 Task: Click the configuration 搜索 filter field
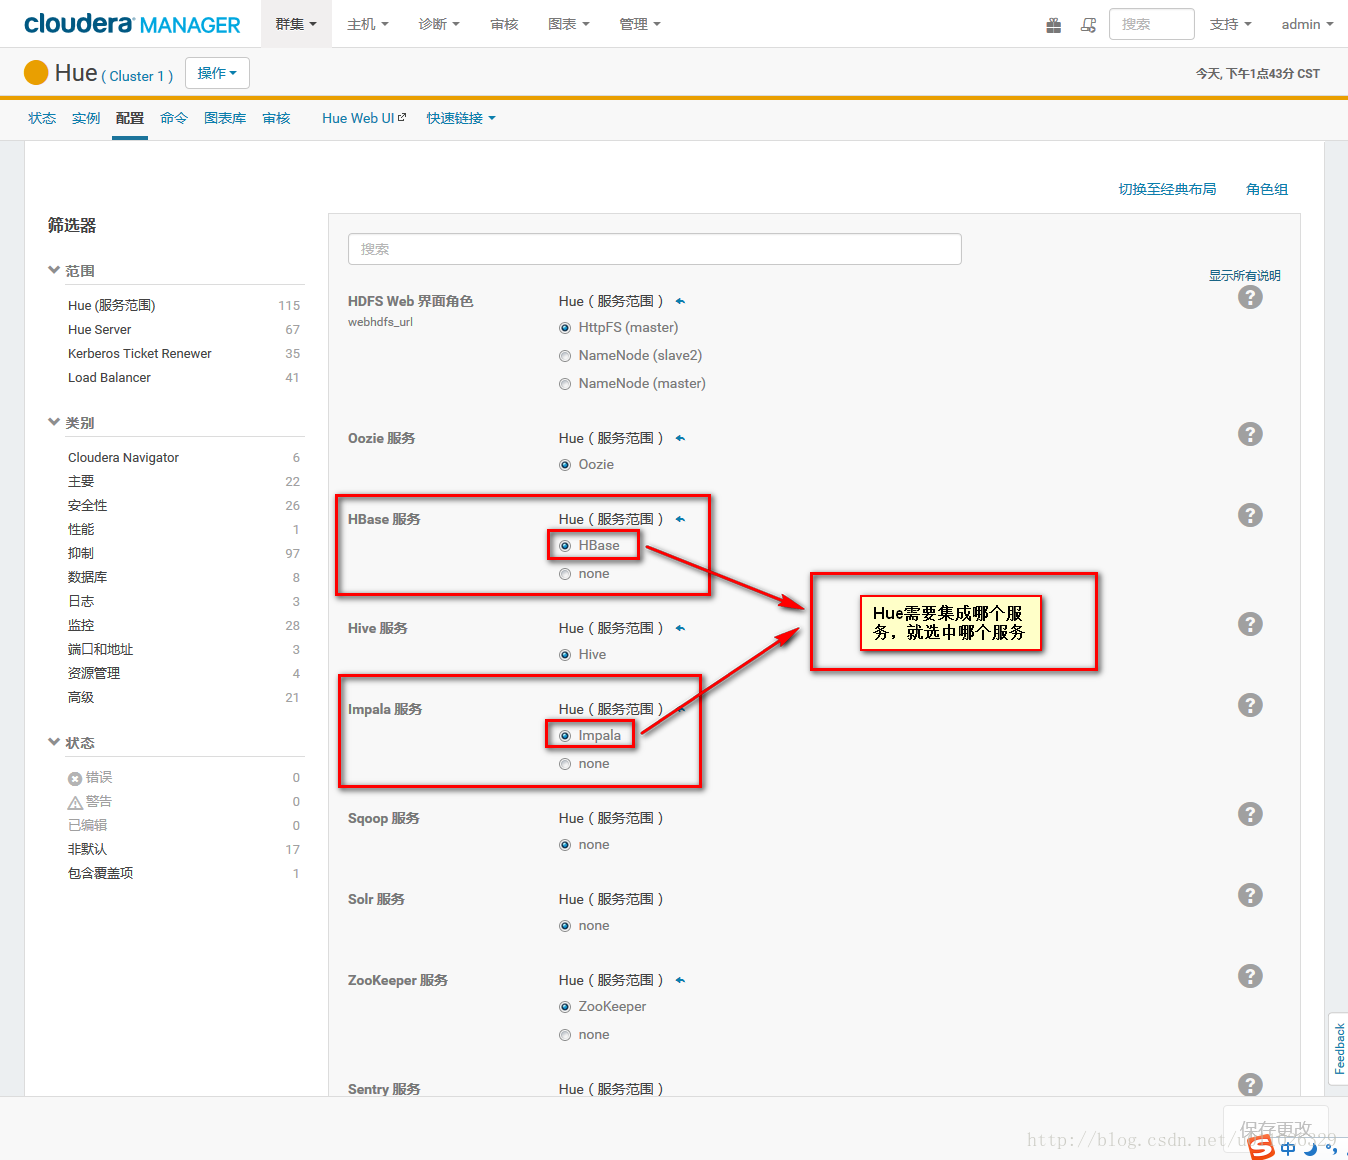[655, 249]
